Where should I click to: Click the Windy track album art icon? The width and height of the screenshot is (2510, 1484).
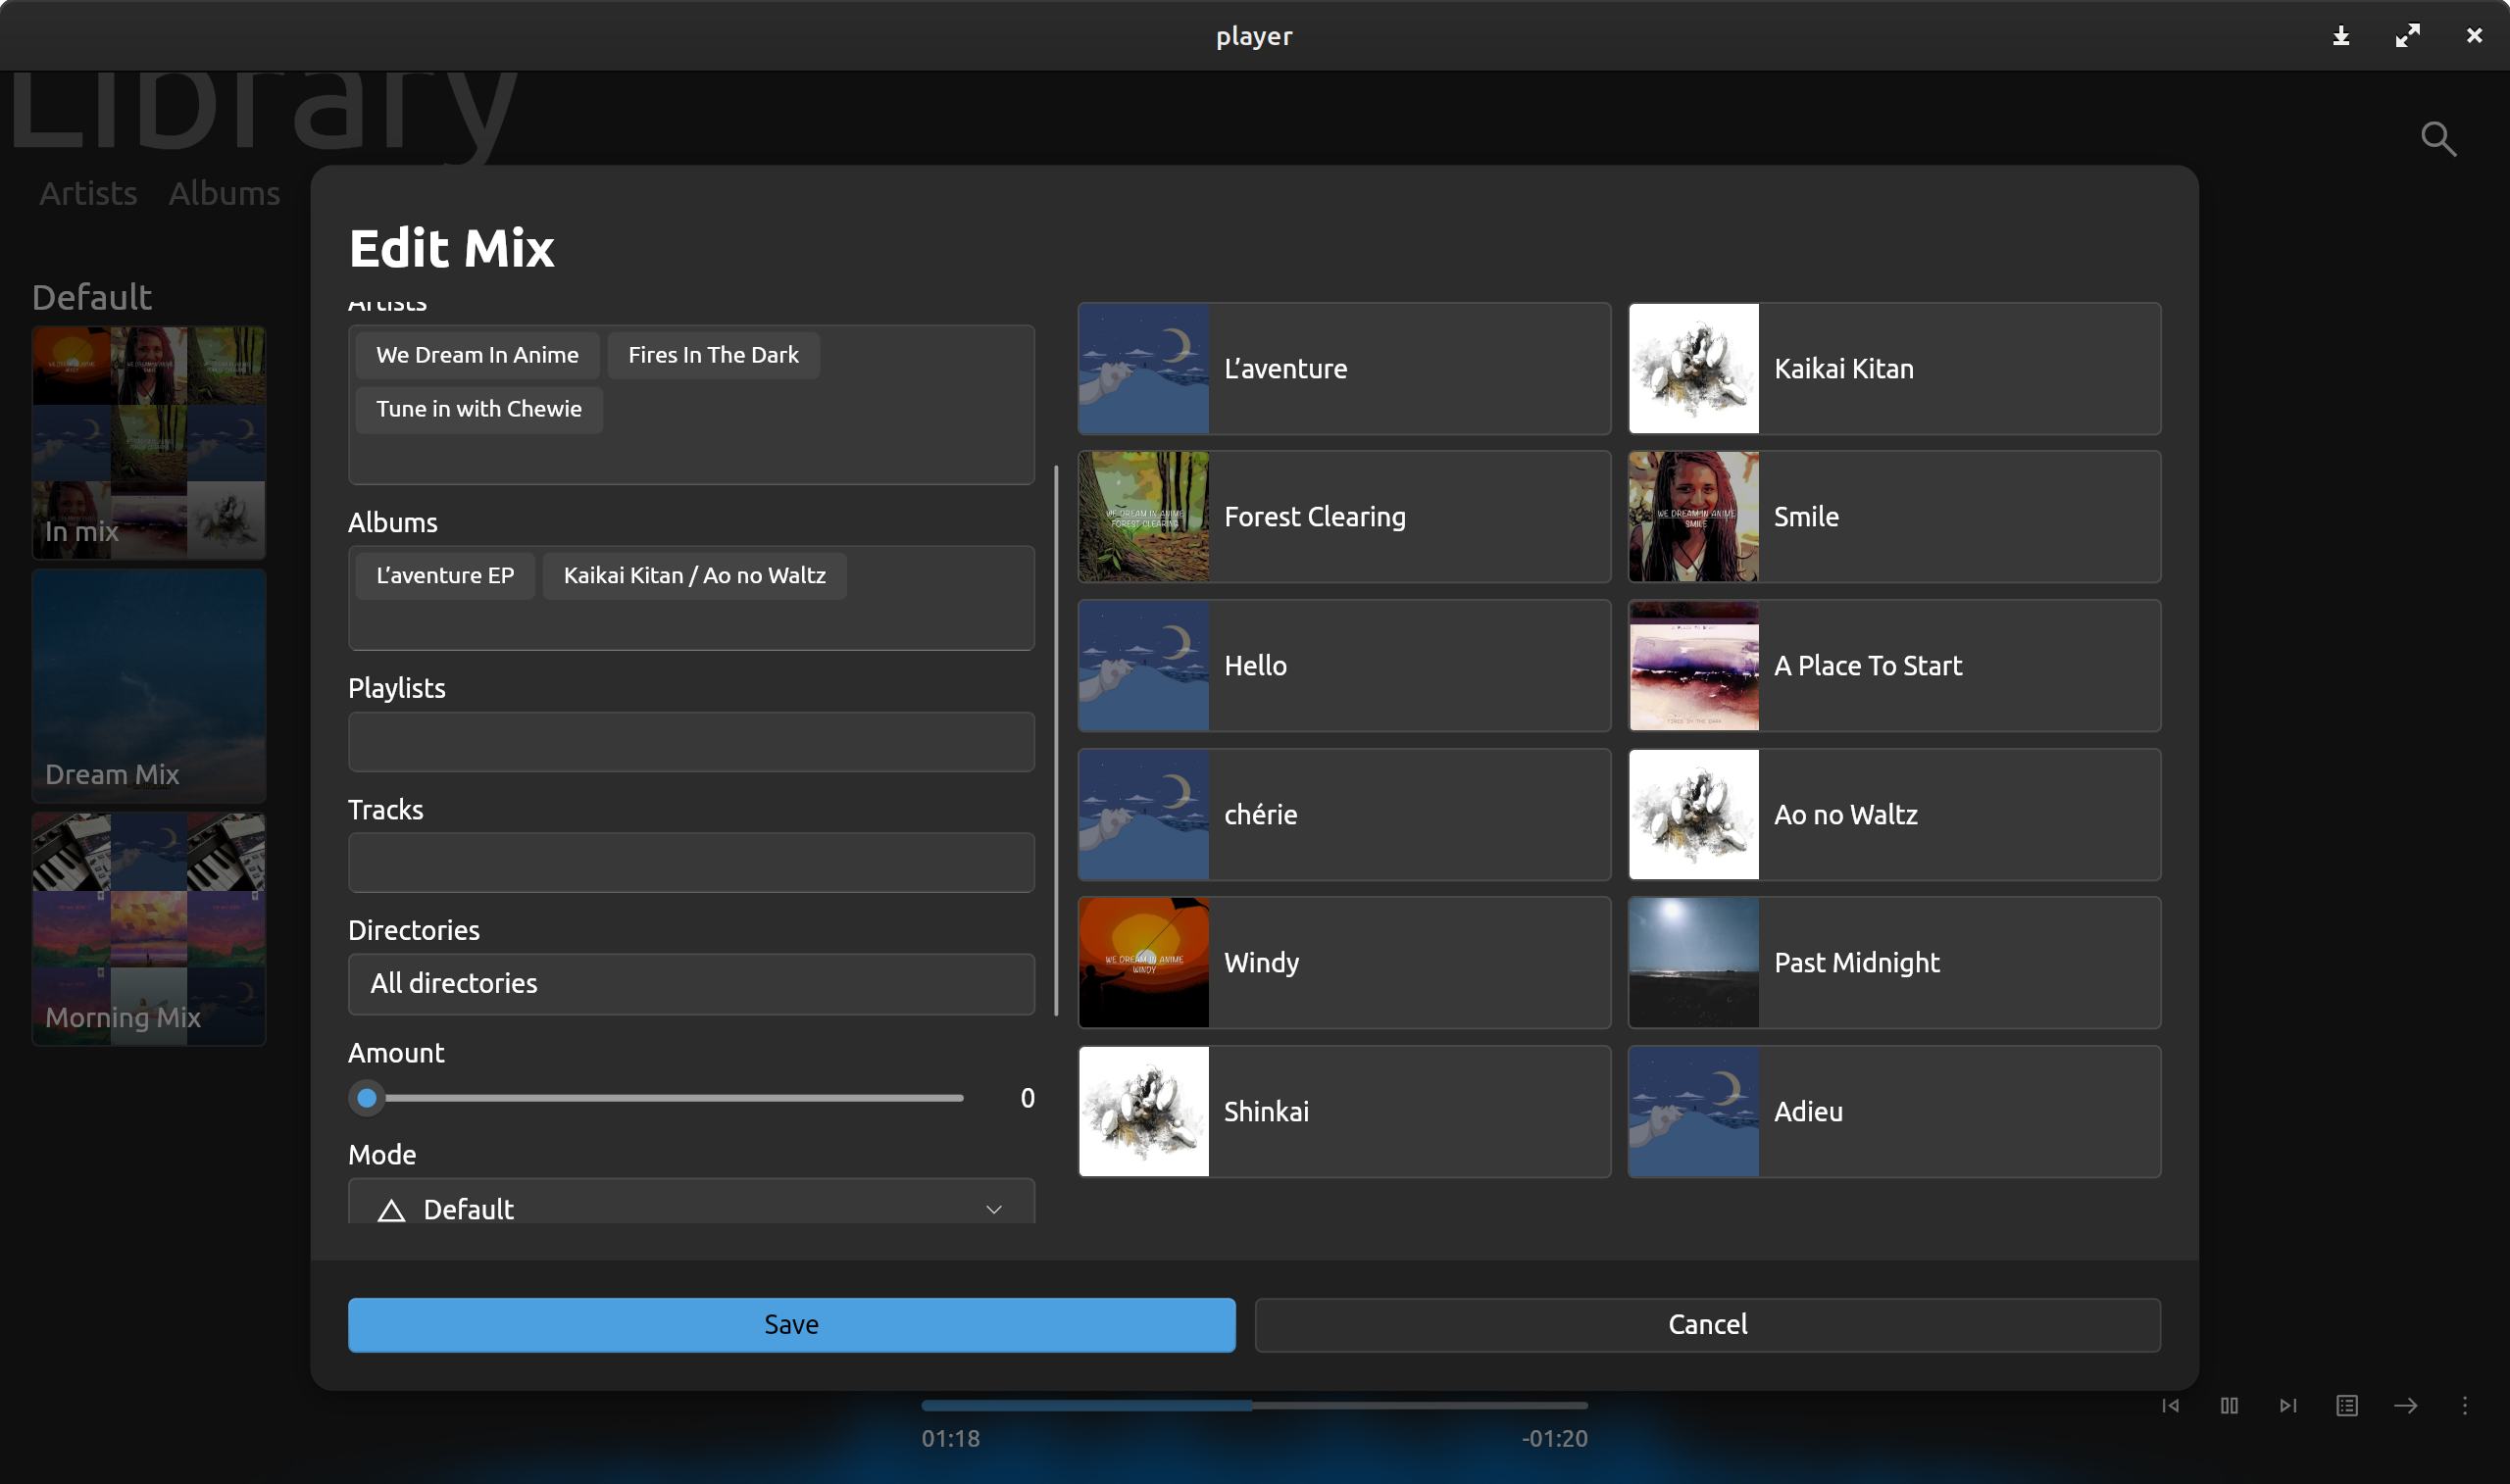point(1144,963)
